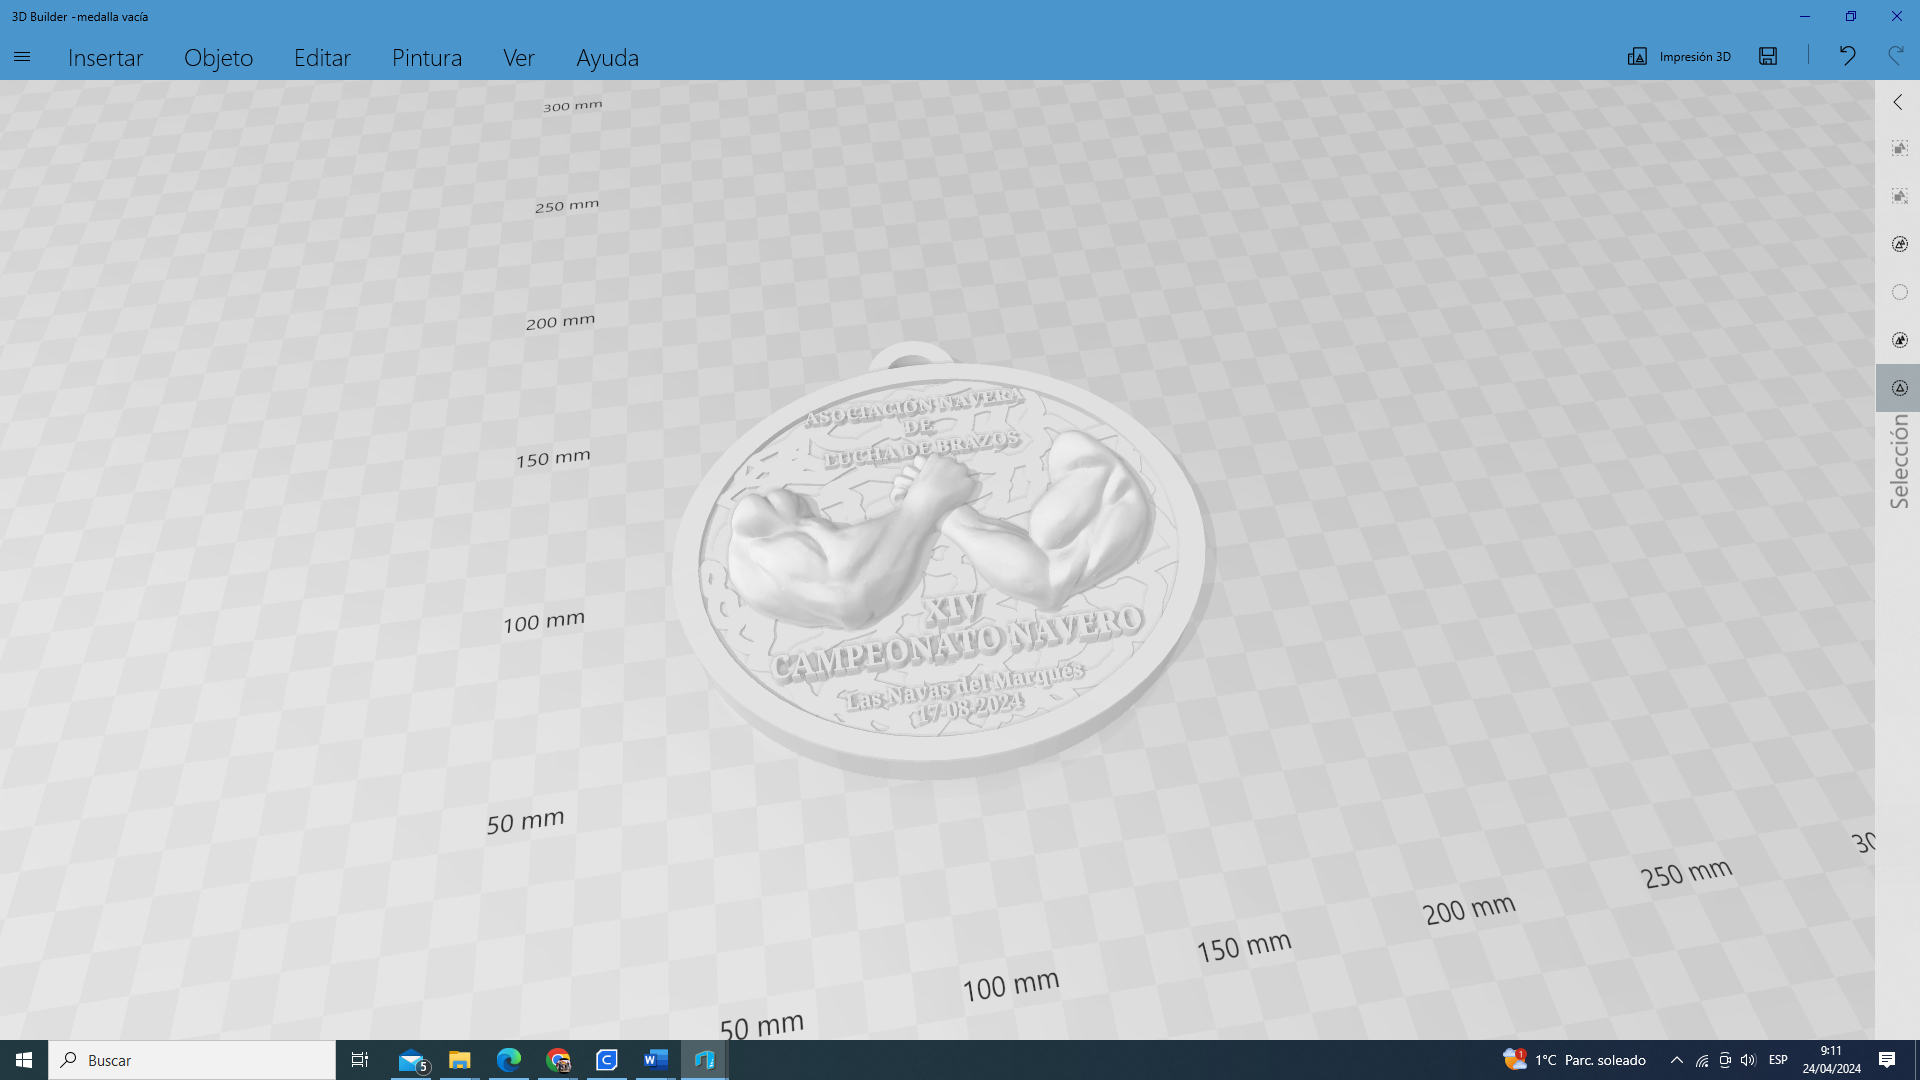
Task: Undo the last action
Action: (x=1847, y=56)
